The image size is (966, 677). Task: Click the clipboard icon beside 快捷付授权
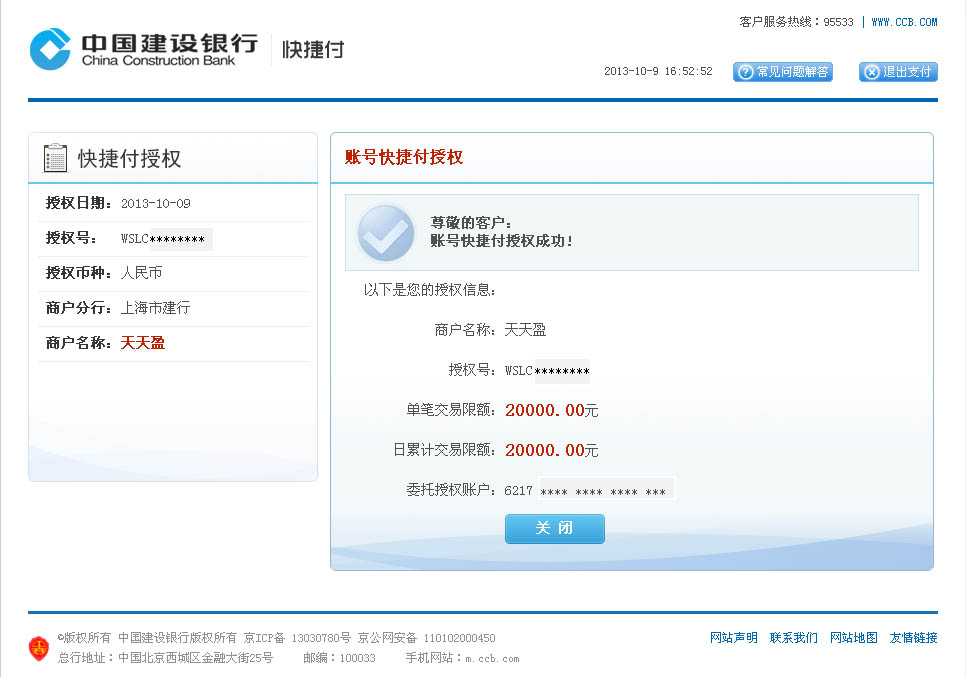pyautogui.click(x=55, y=158)
